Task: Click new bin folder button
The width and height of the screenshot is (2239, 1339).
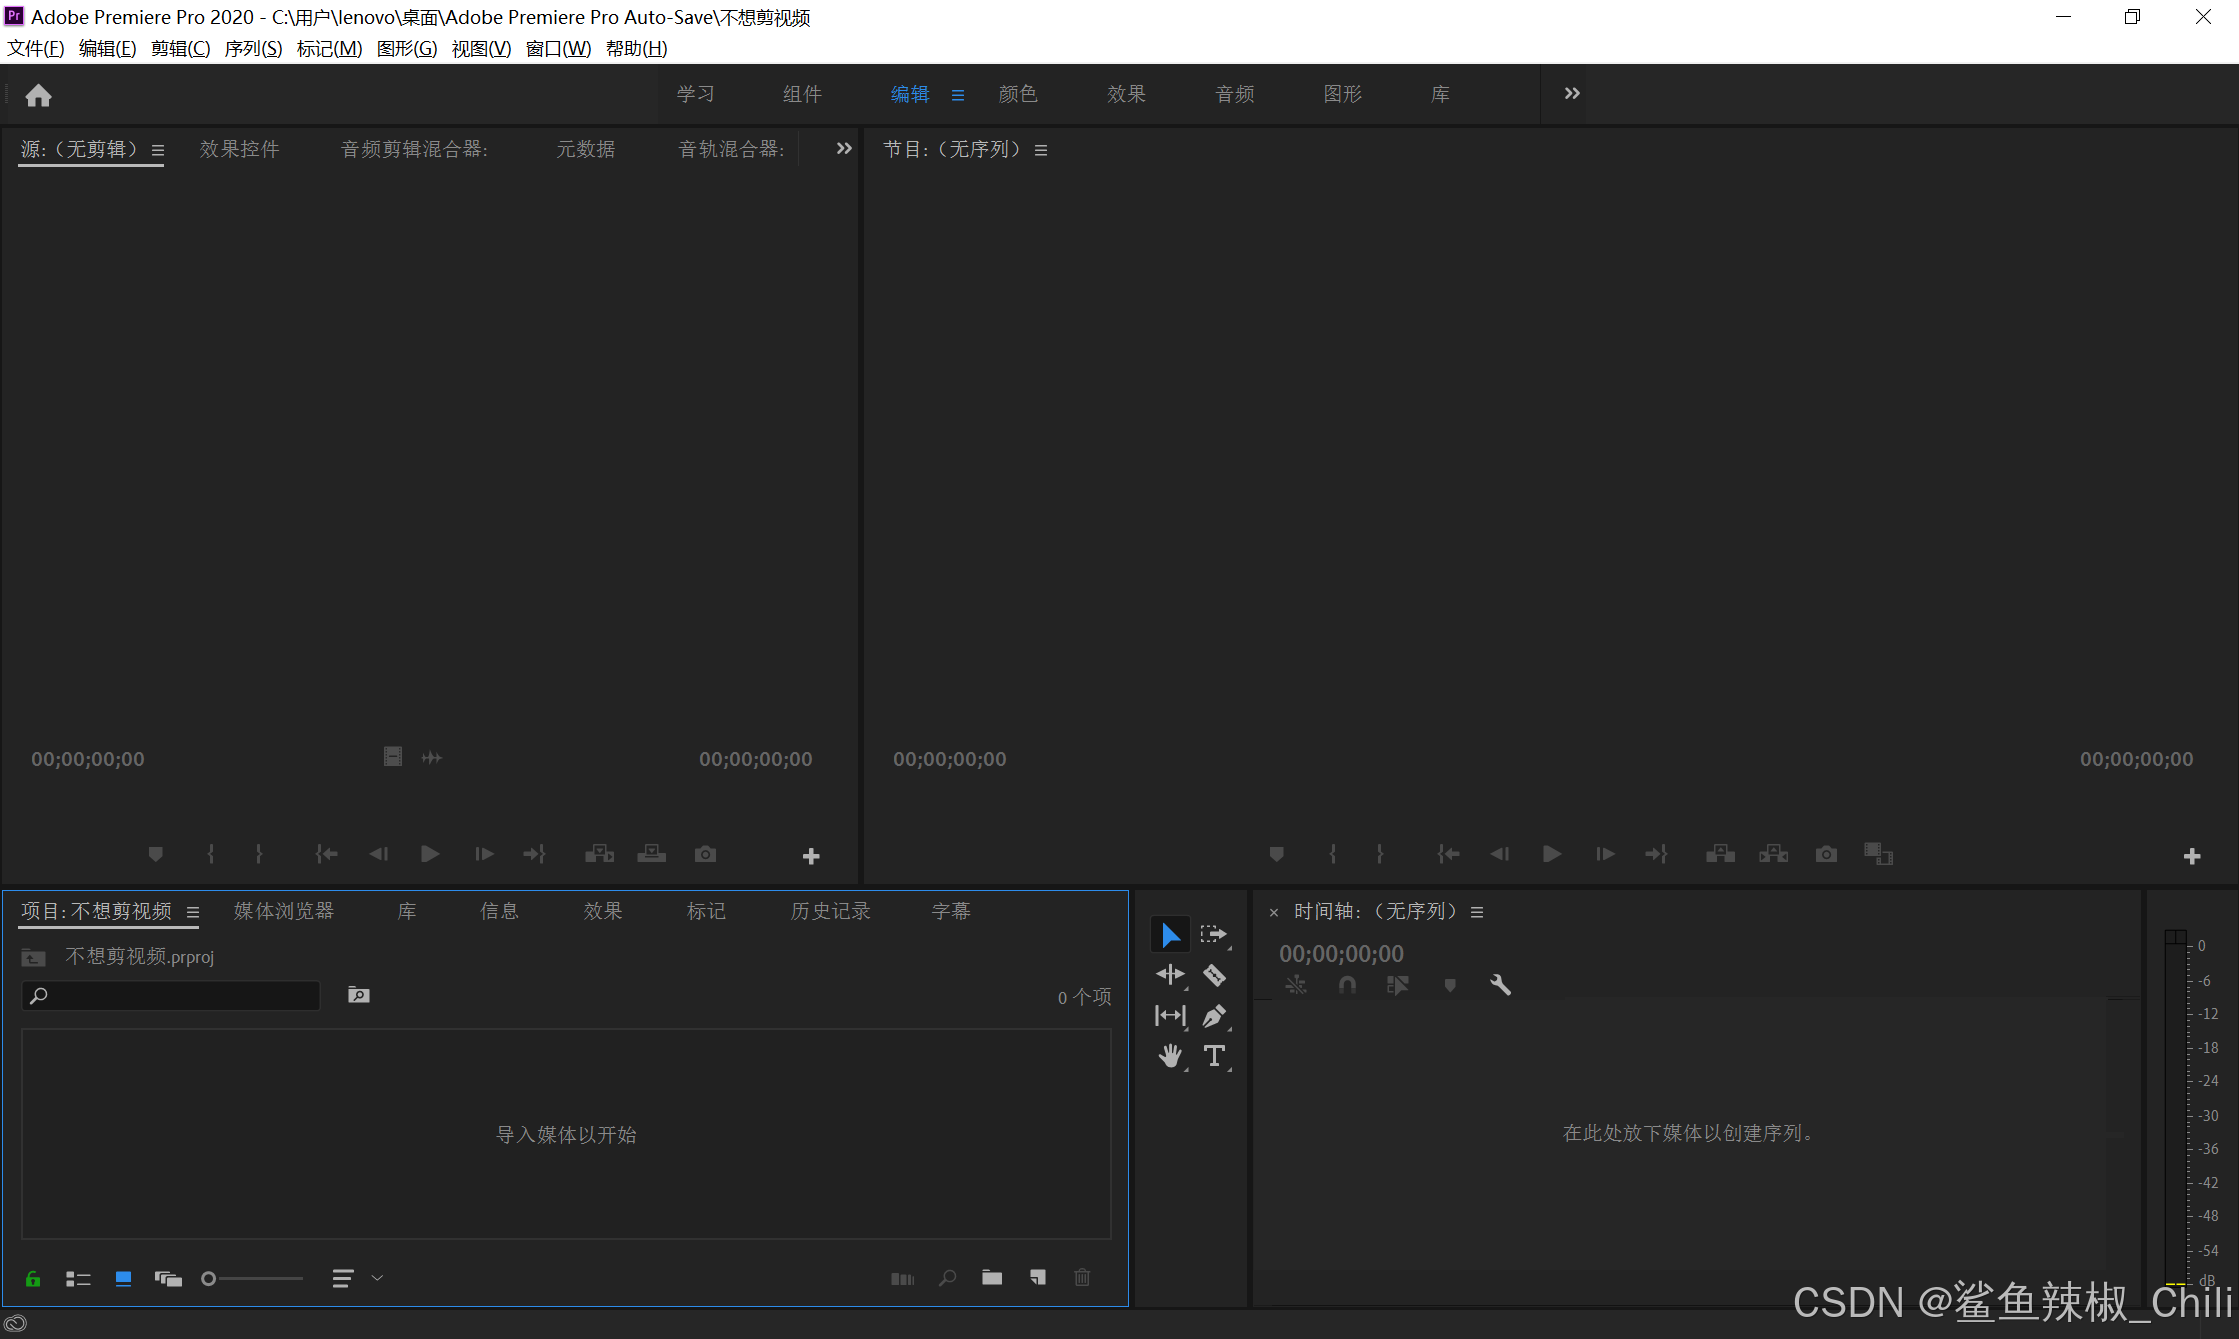Action: pyautogui.click(x=992, y=1278)
